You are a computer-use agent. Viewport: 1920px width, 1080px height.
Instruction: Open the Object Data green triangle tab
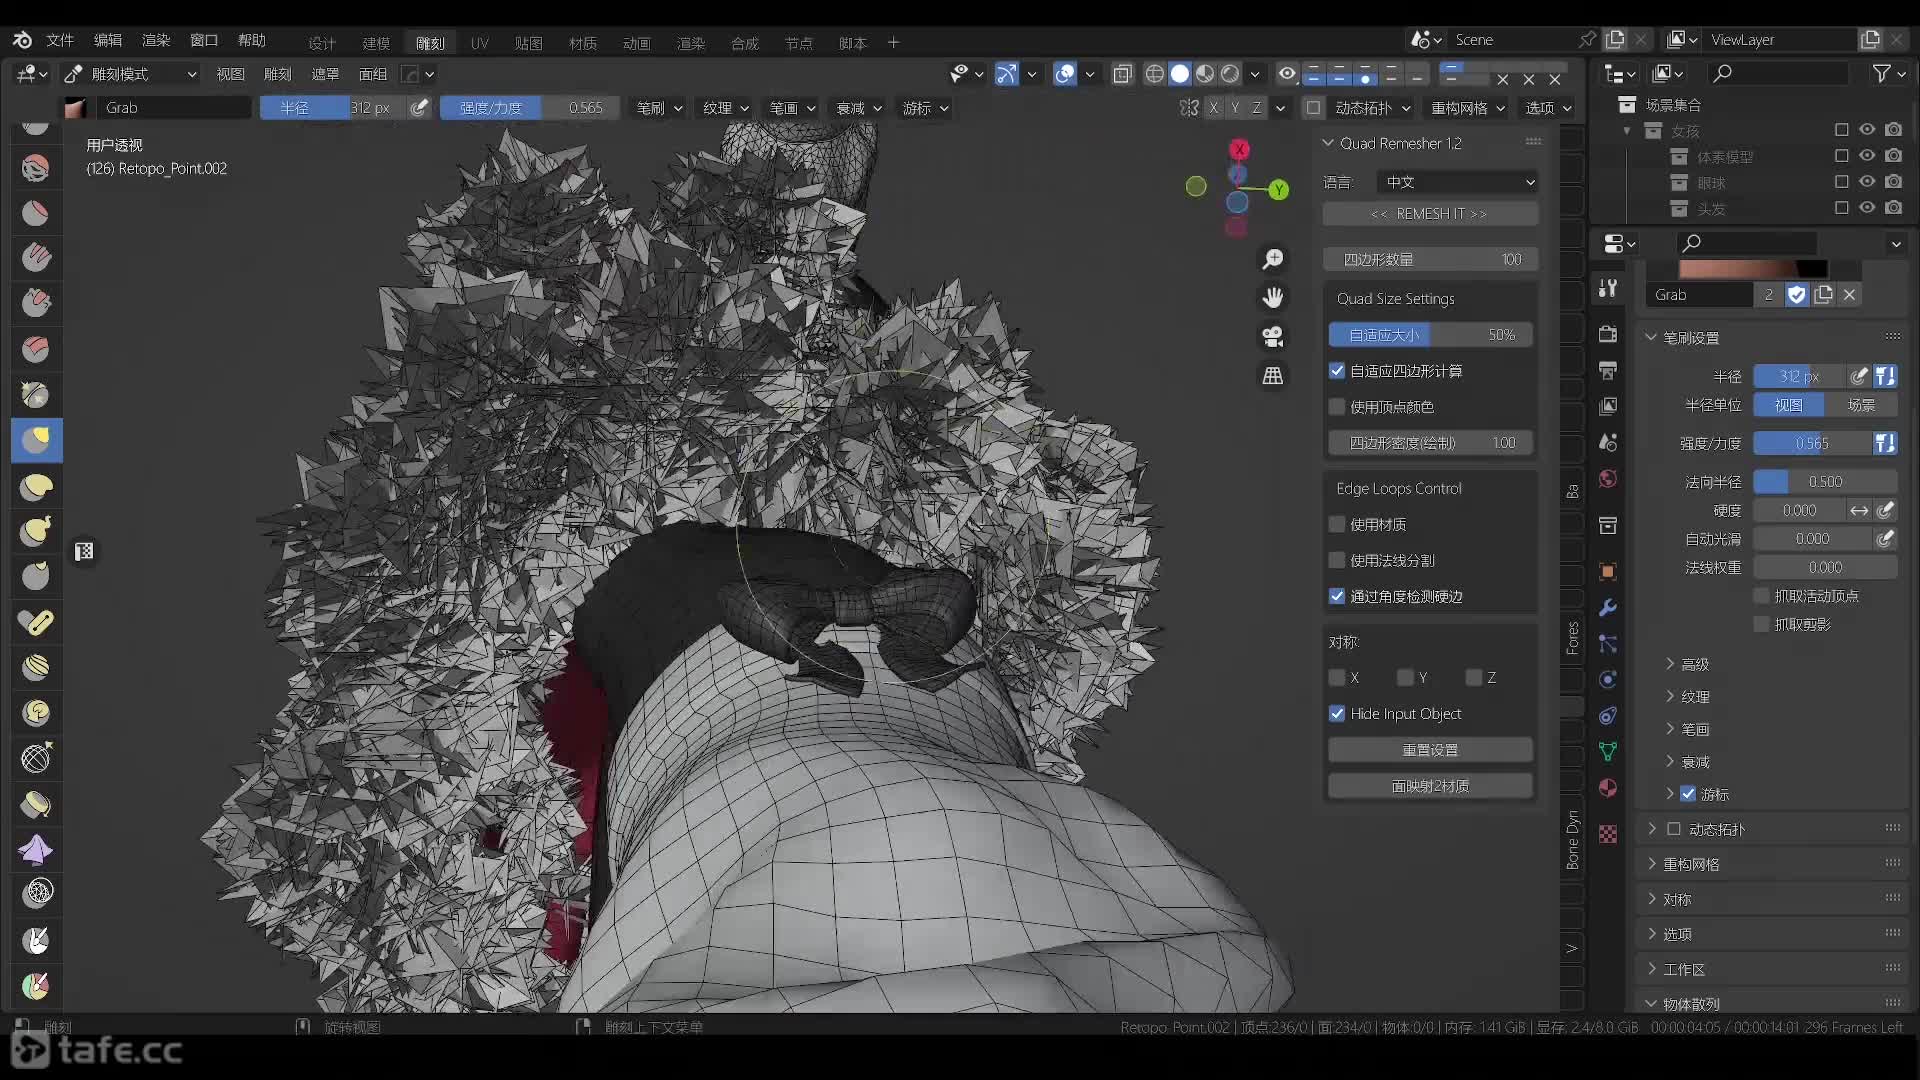pos(1608,752)
